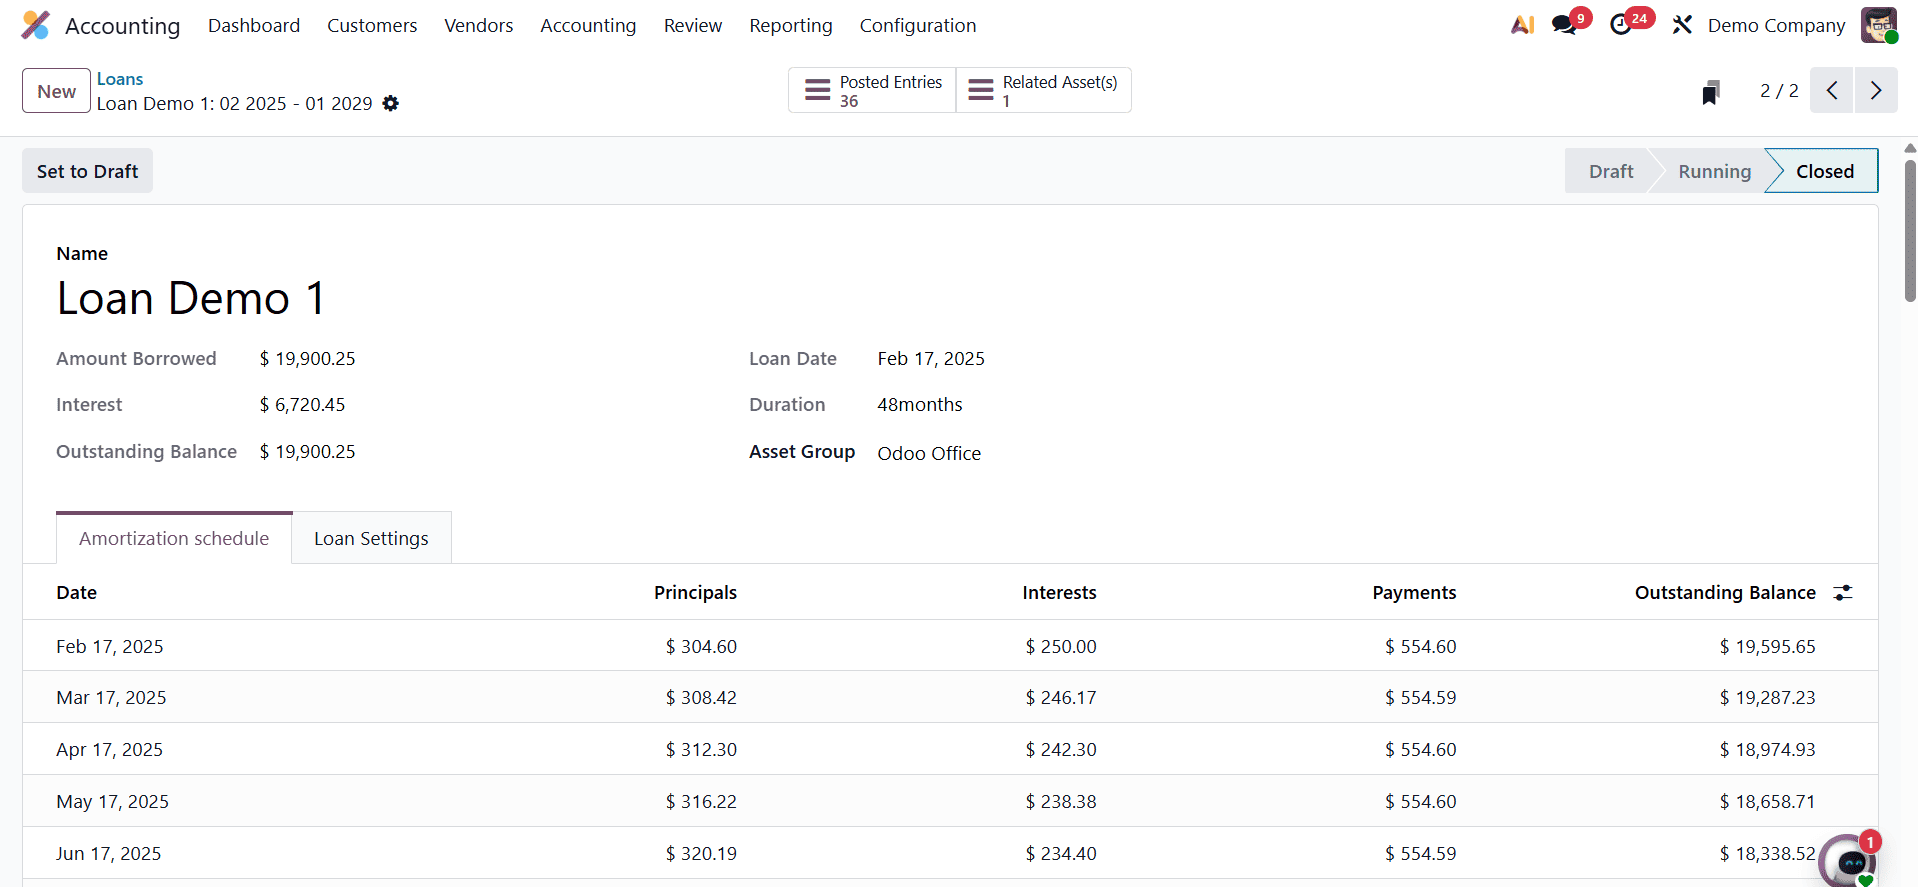Screen dimensions: 1918x887
Task: Open the Loans breadcrumb link
Action: (120, 79)
